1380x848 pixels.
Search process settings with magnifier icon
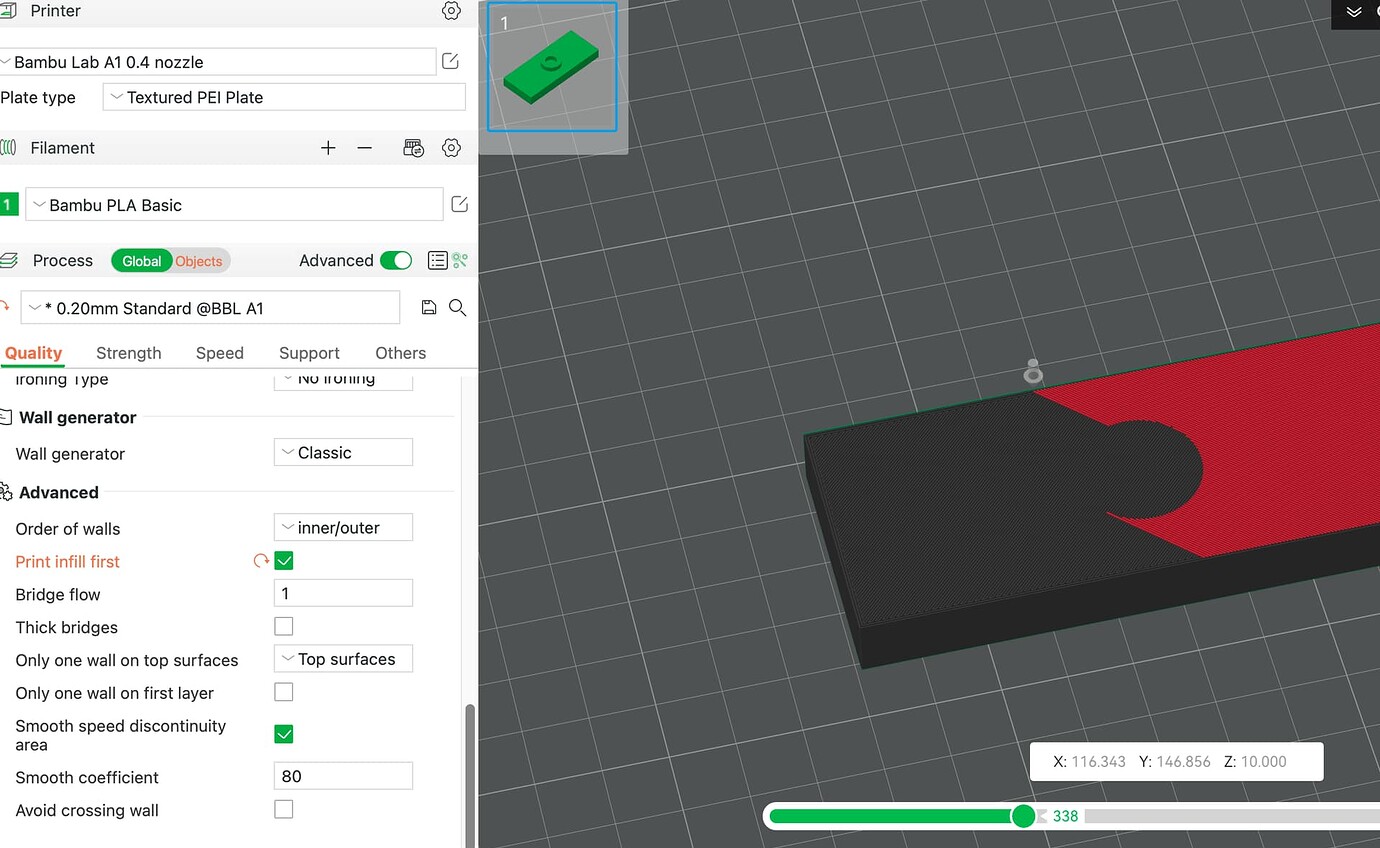click(457, 308)
